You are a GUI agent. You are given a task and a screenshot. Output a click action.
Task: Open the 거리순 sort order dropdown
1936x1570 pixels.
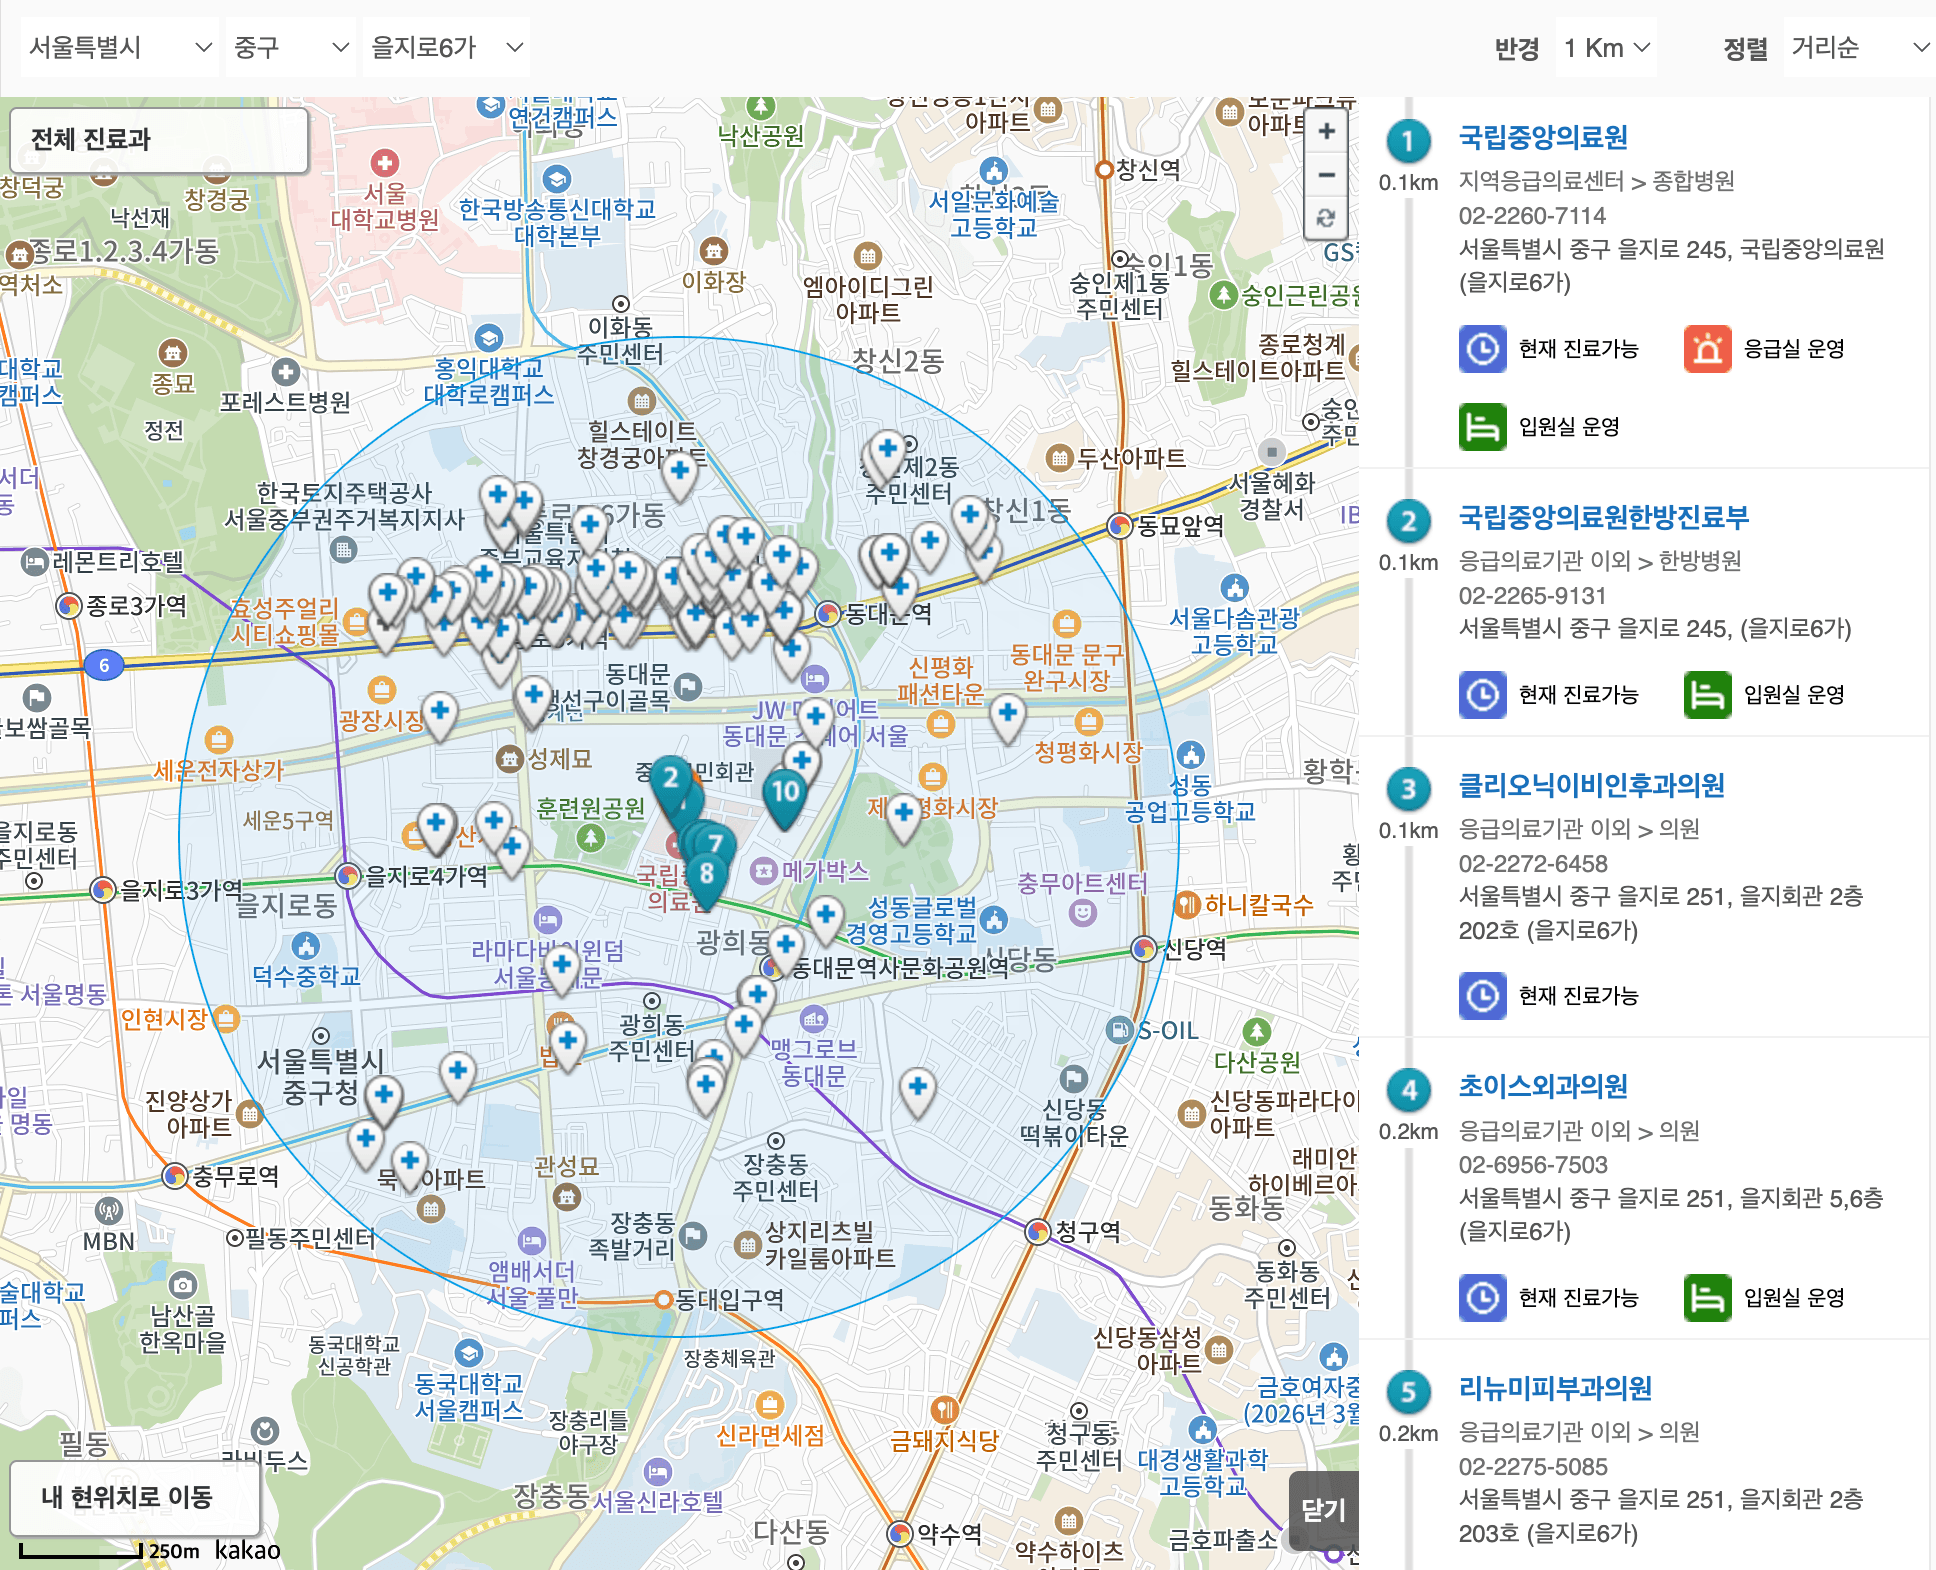click(x=1857, y=48)
